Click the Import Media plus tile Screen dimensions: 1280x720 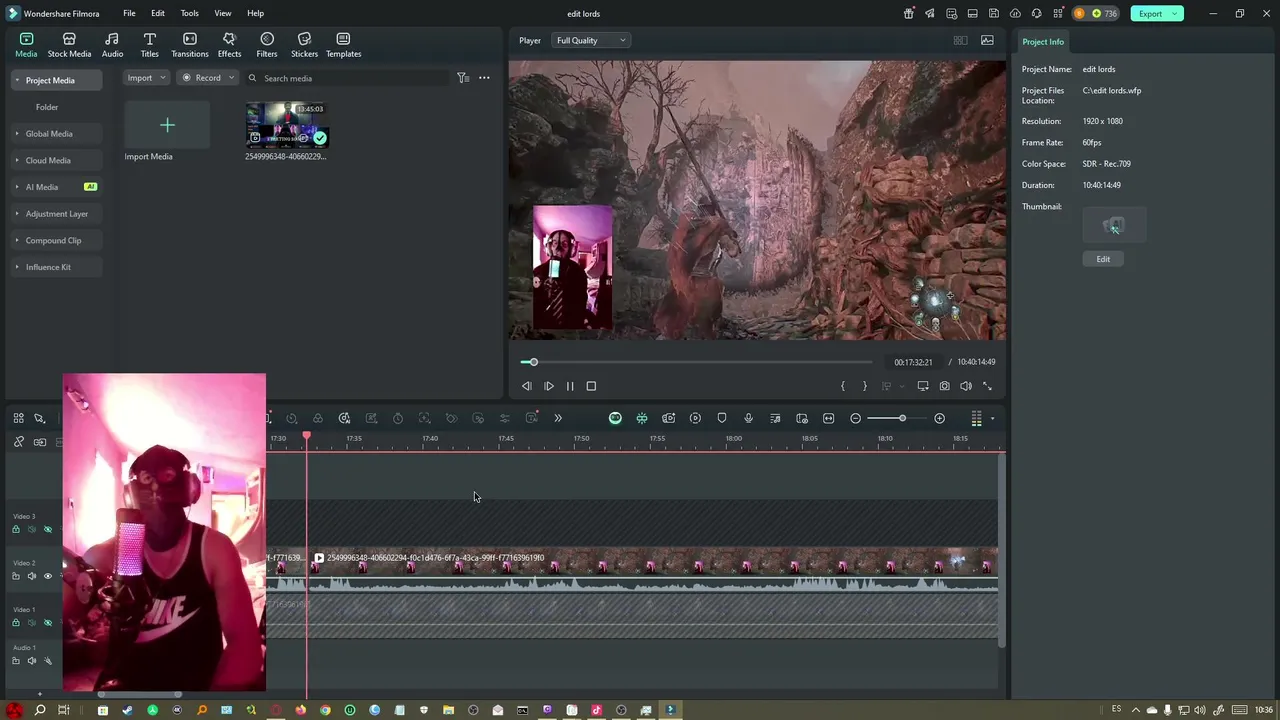(x=167, y=125)
